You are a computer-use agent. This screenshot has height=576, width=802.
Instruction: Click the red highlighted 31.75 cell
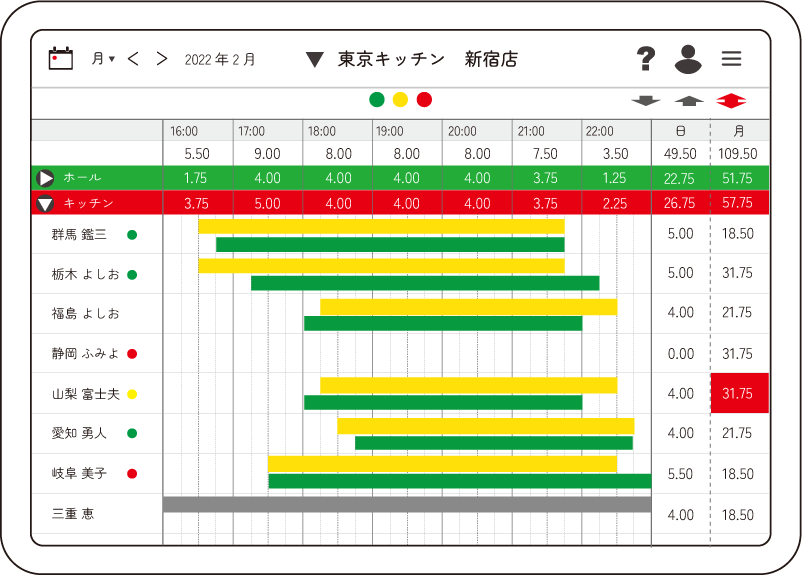pos(739,393)
